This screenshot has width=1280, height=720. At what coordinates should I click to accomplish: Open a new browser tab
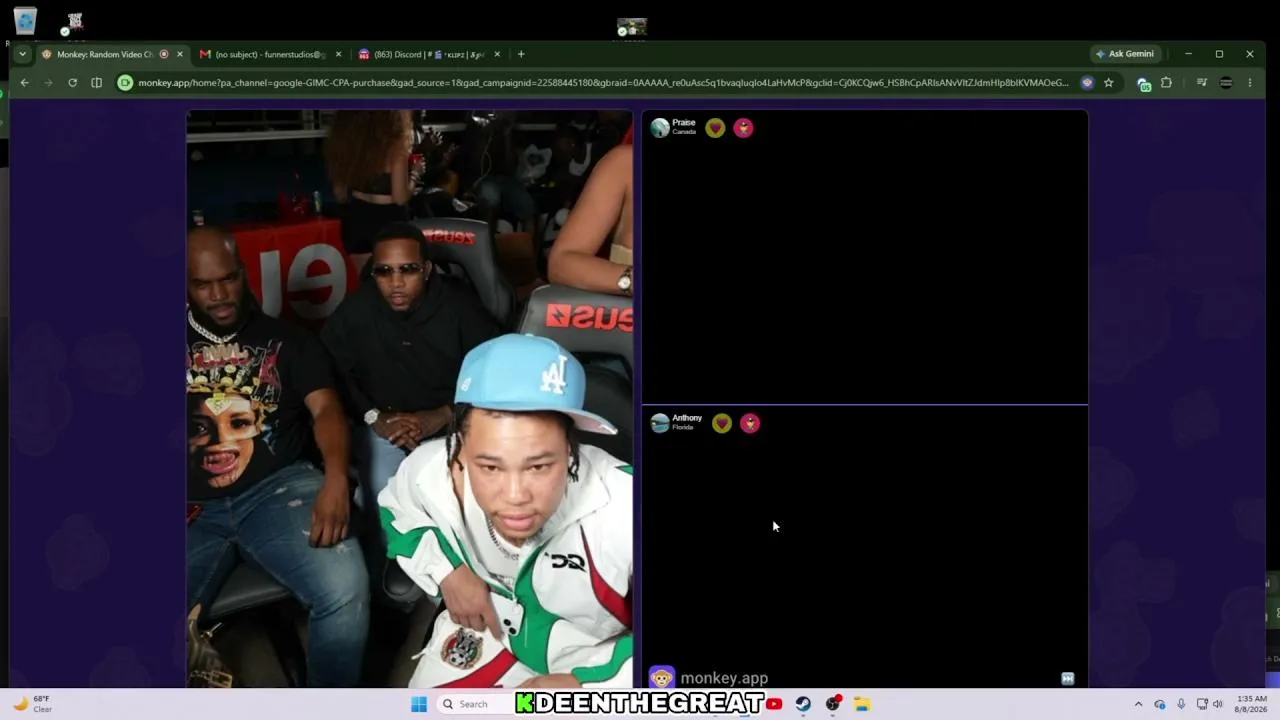[521, 54]
